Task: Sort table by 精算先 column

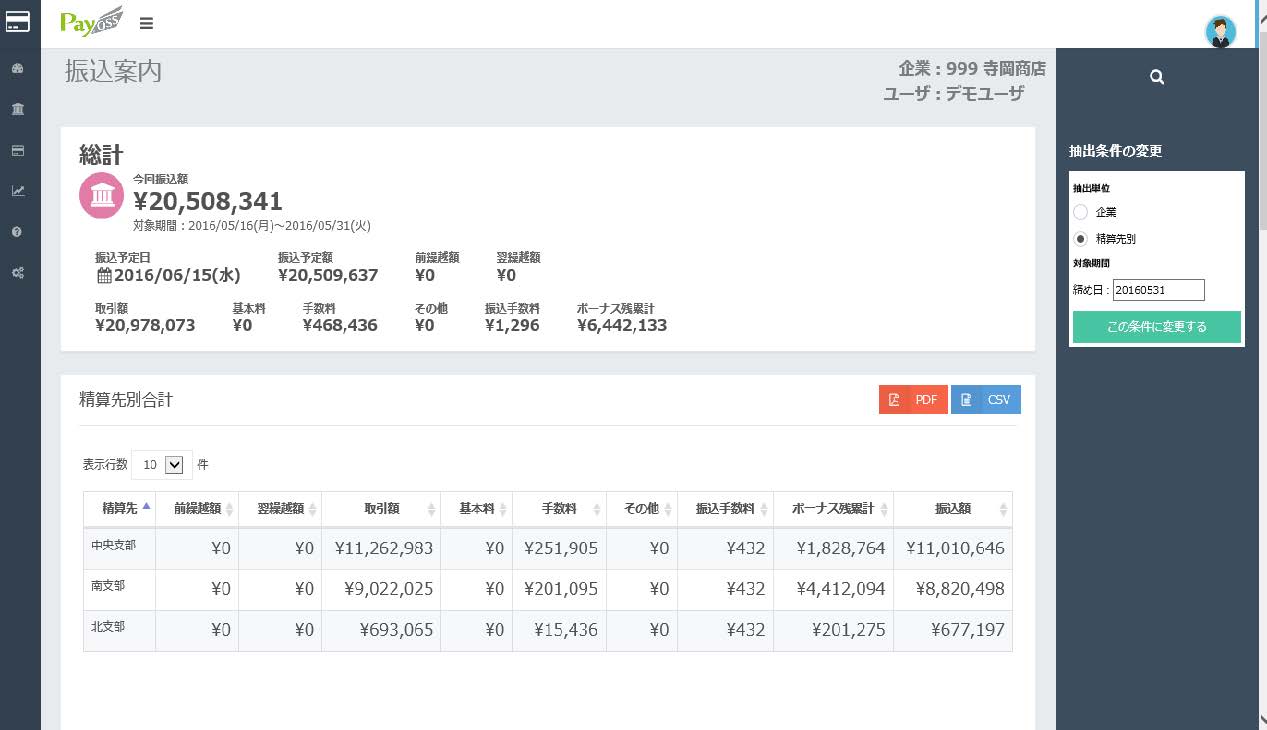Action: tap(120, 508)
